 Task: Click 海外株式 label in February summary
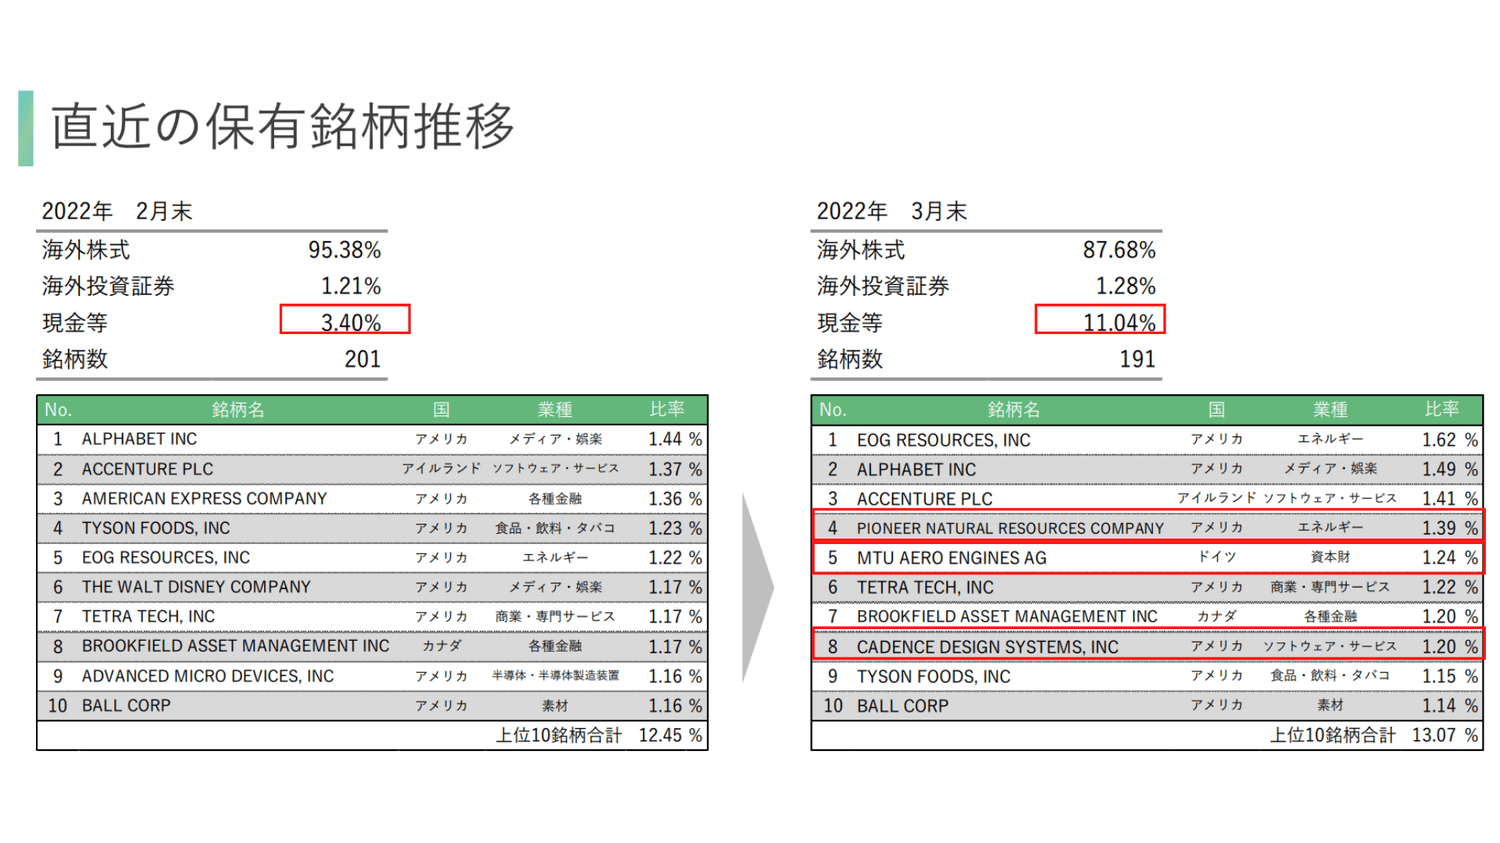point(86,250)
